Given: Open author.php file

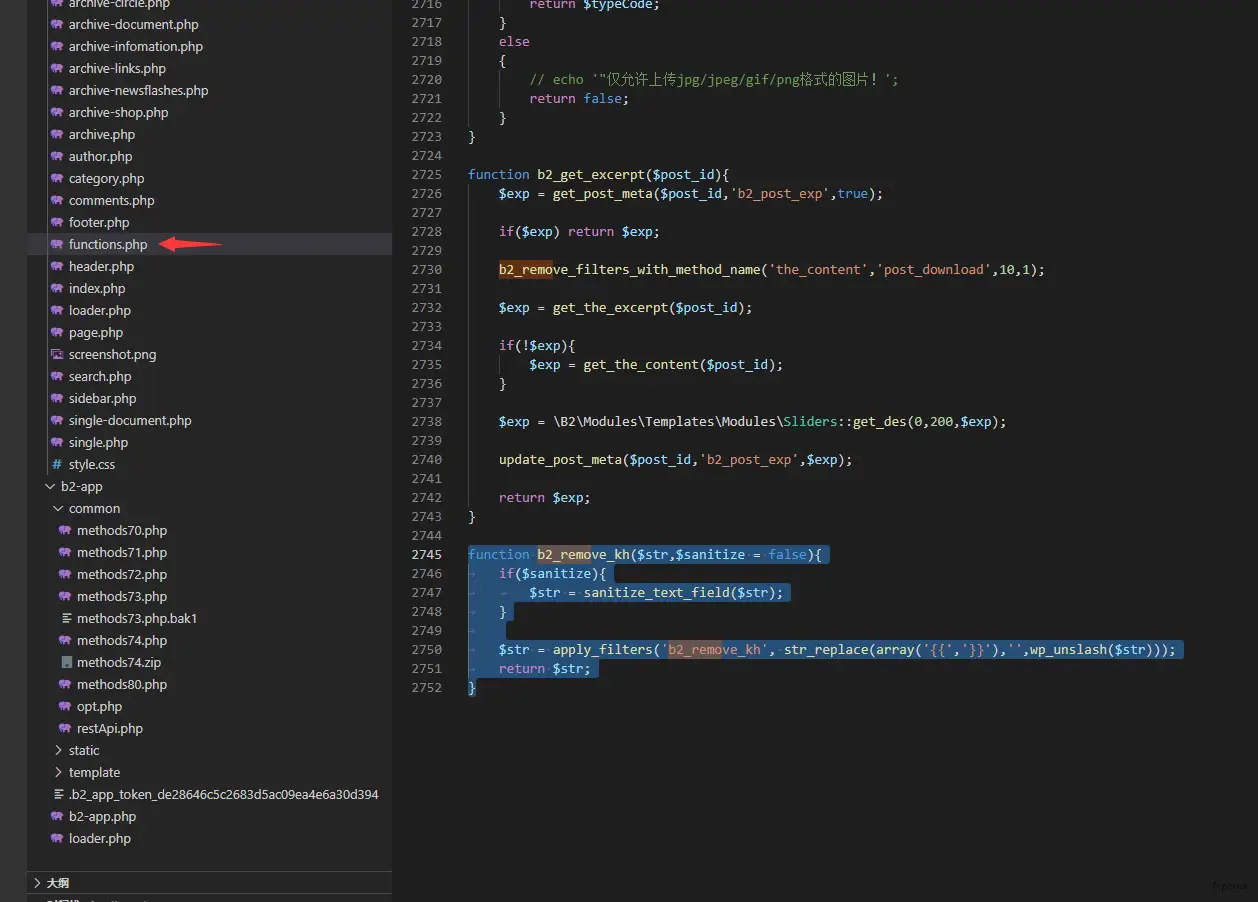Looking at the screenshot, I should click(x=101, y=156).
